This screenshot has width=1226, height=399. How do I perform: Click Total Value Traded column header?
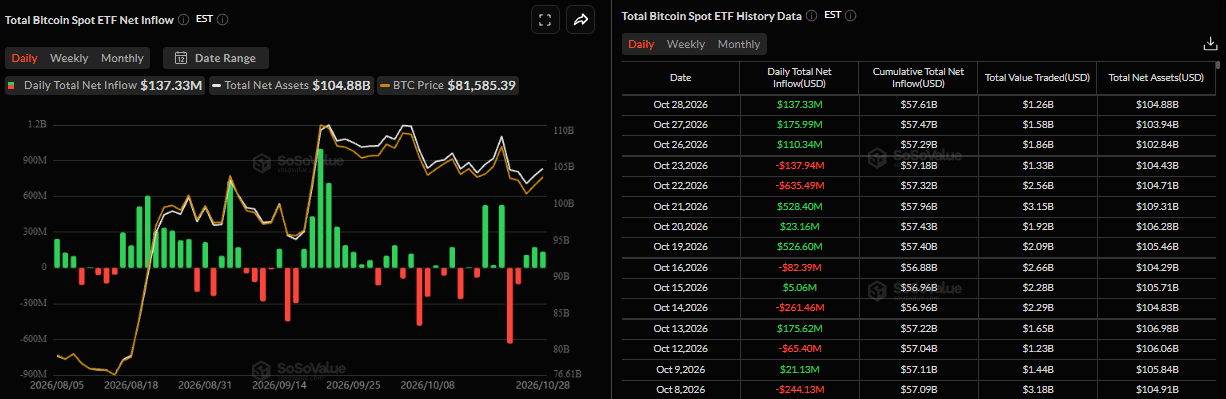point(1037,77)
